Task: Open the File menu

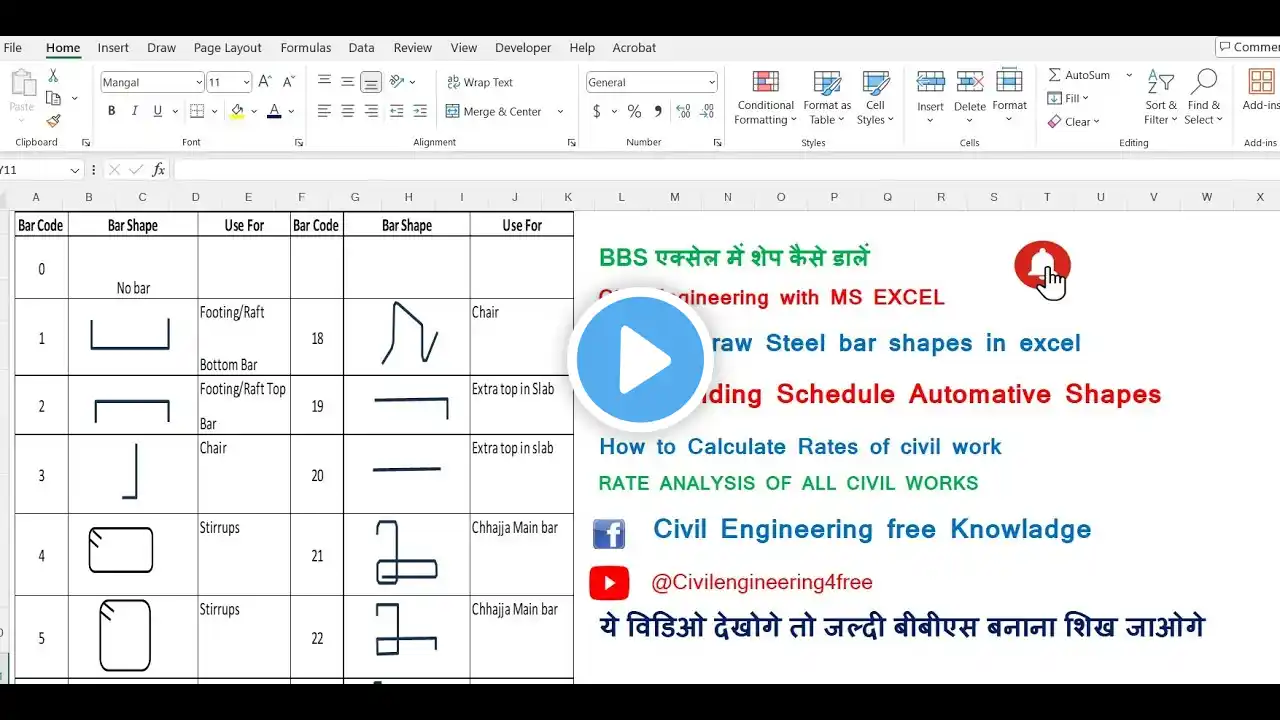Action: (x=12, y=47)
